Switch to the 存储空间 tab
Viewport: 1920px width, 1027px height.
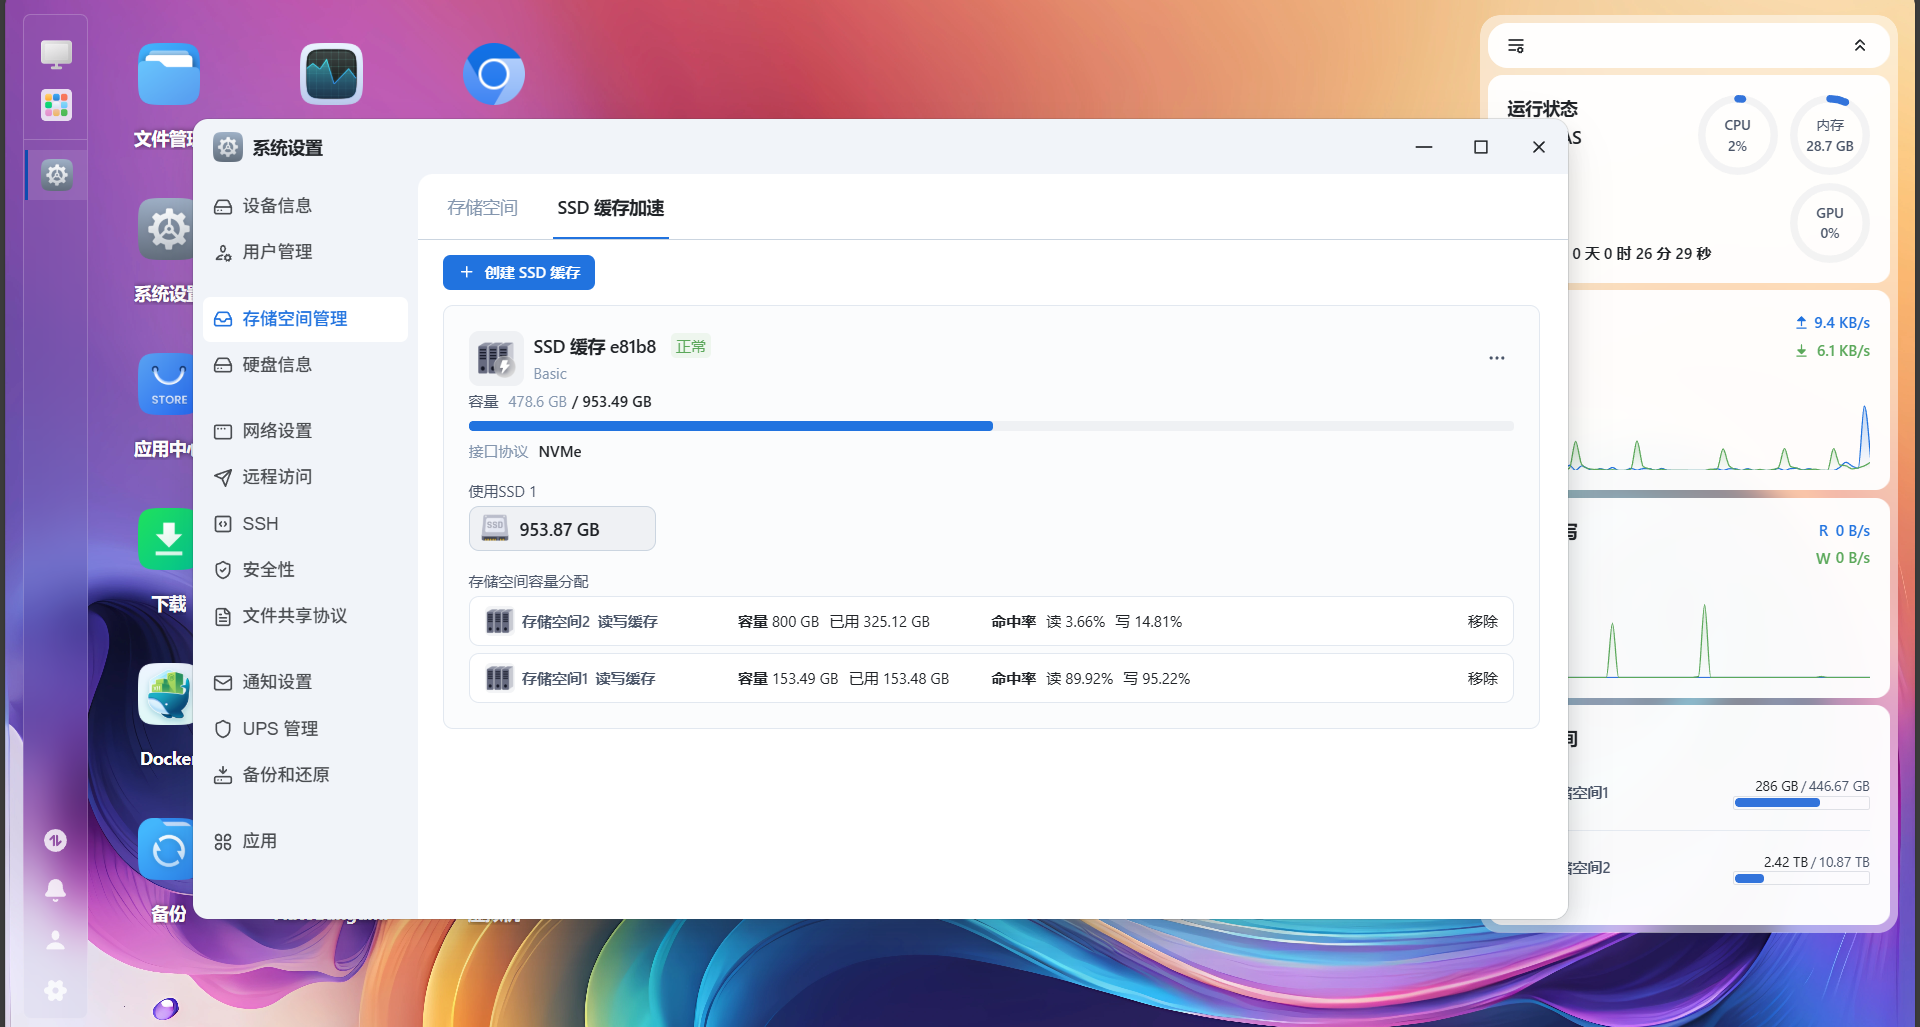[x=482, y=208]
